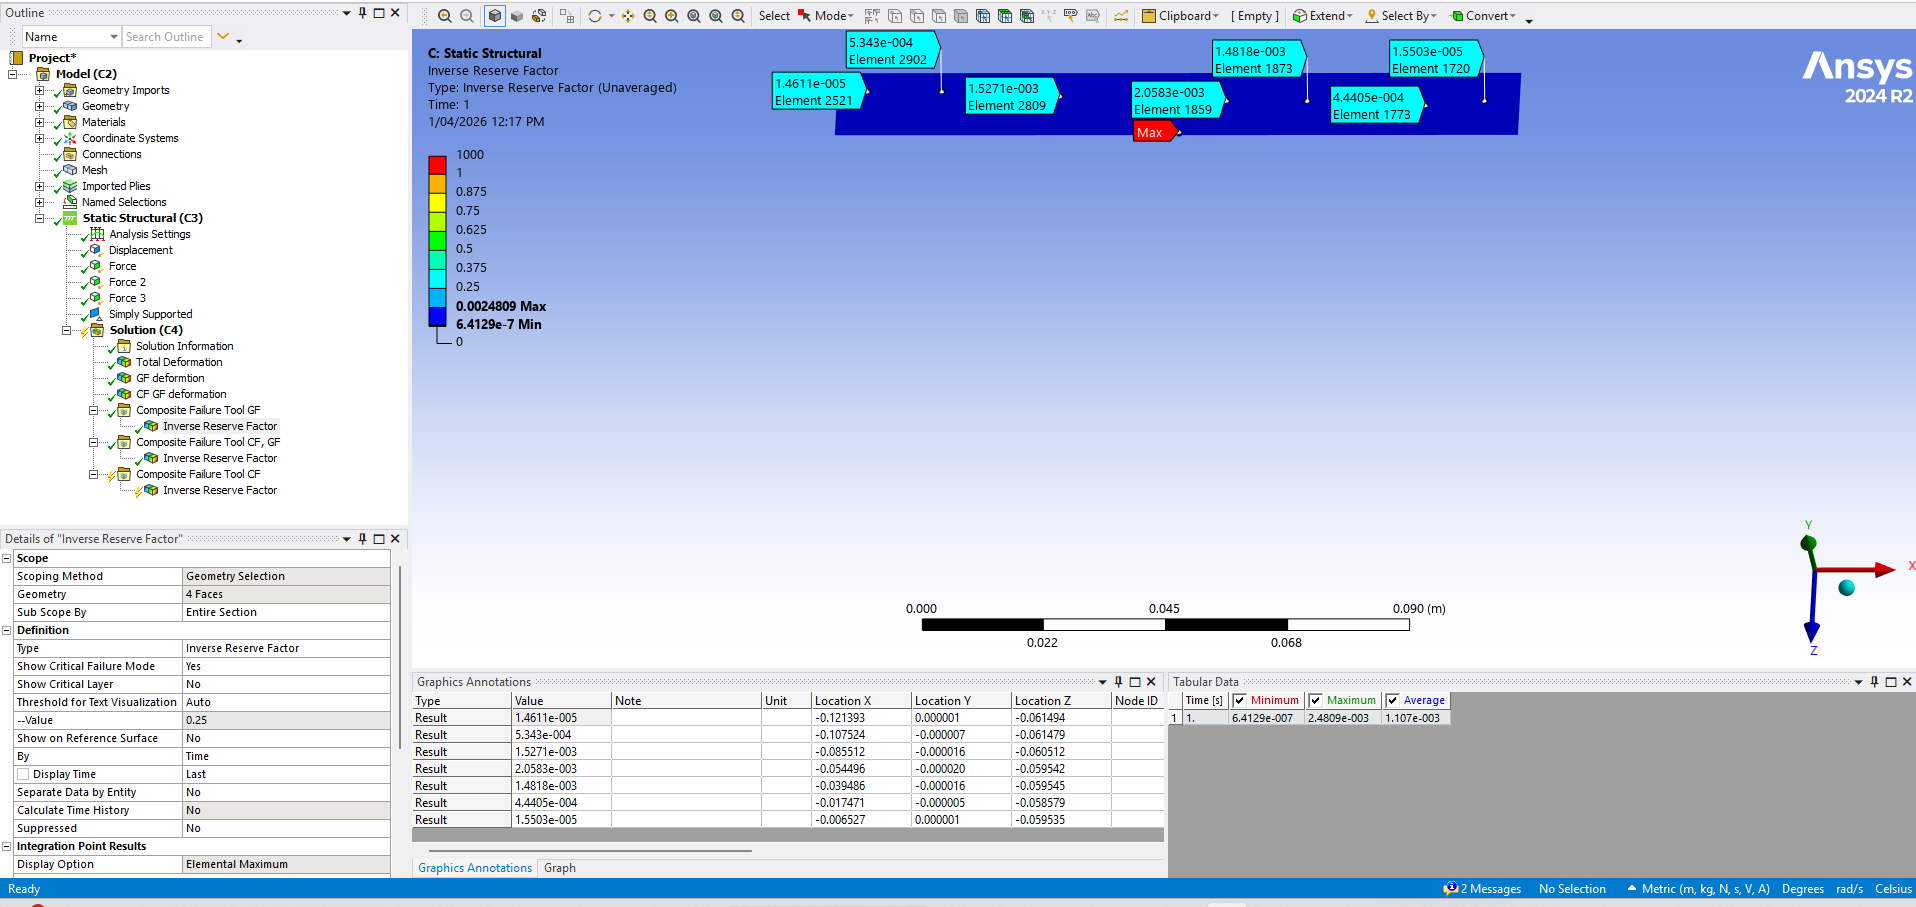Screen dimensions: 1916x907
Task: Collapse the Static Structural (C3) node
Action: (40, 218)
